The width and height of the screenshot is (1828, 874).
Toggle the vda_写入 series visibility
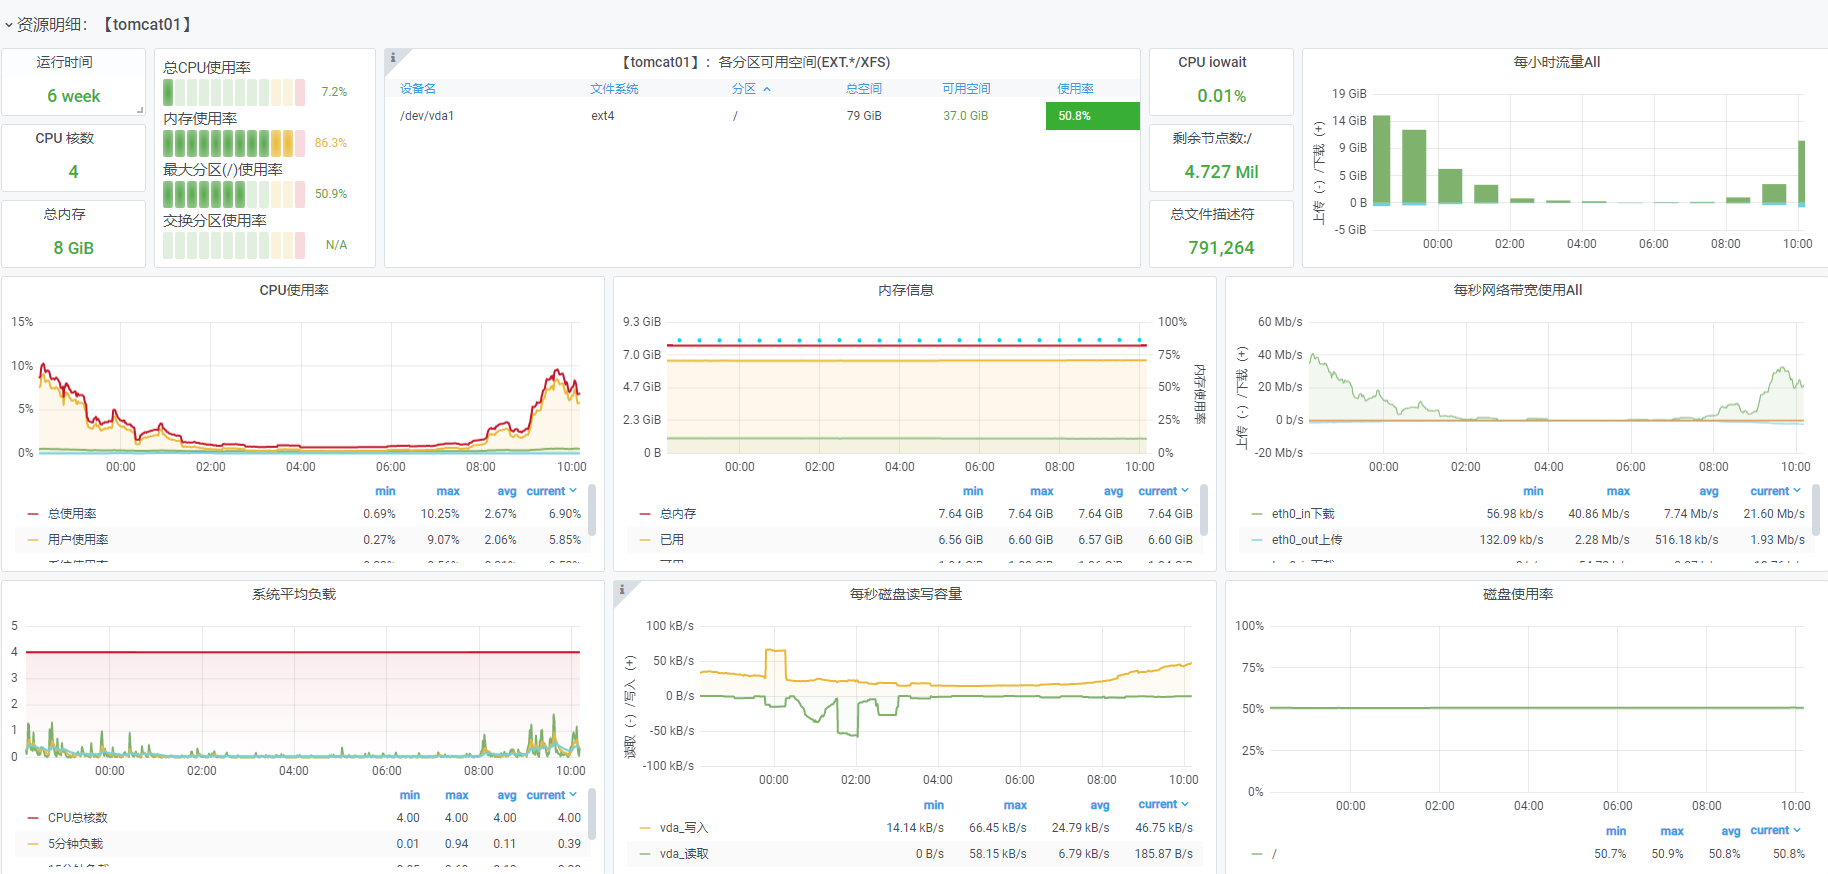point(684,828)
